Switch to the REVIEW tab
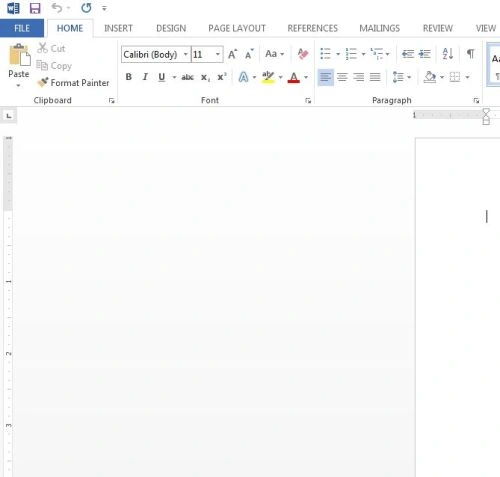The image size is (500, 477). point(438,28)
